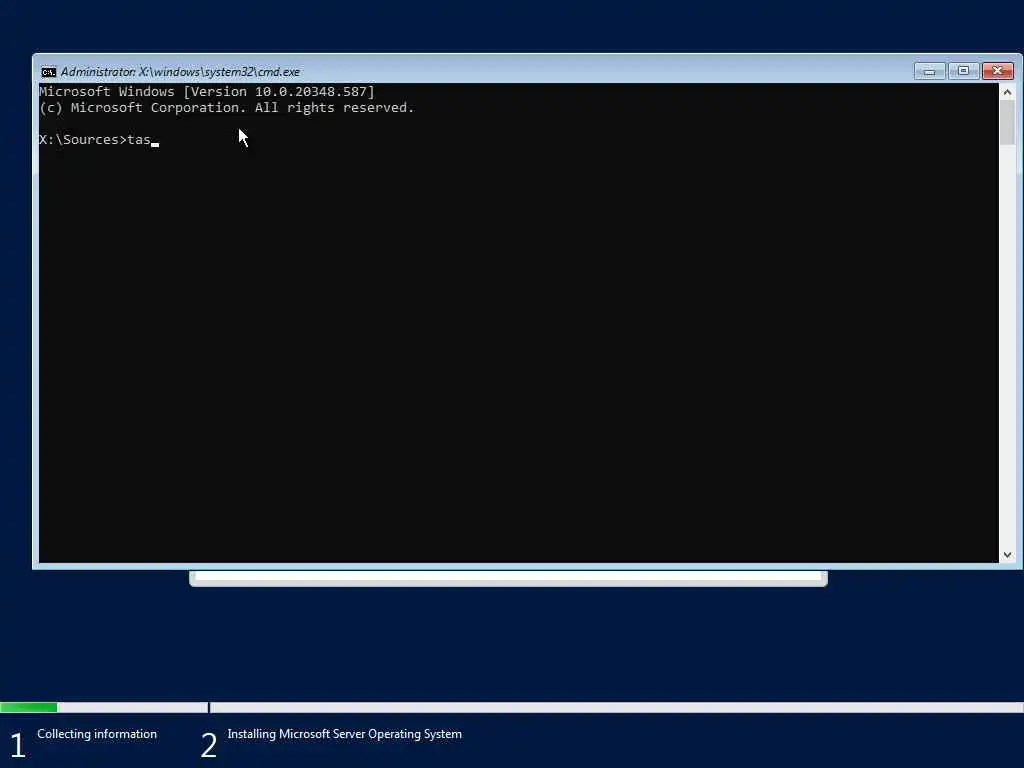Click the vertical scrollbar thumb in cmd

[x=1007, y=123]
